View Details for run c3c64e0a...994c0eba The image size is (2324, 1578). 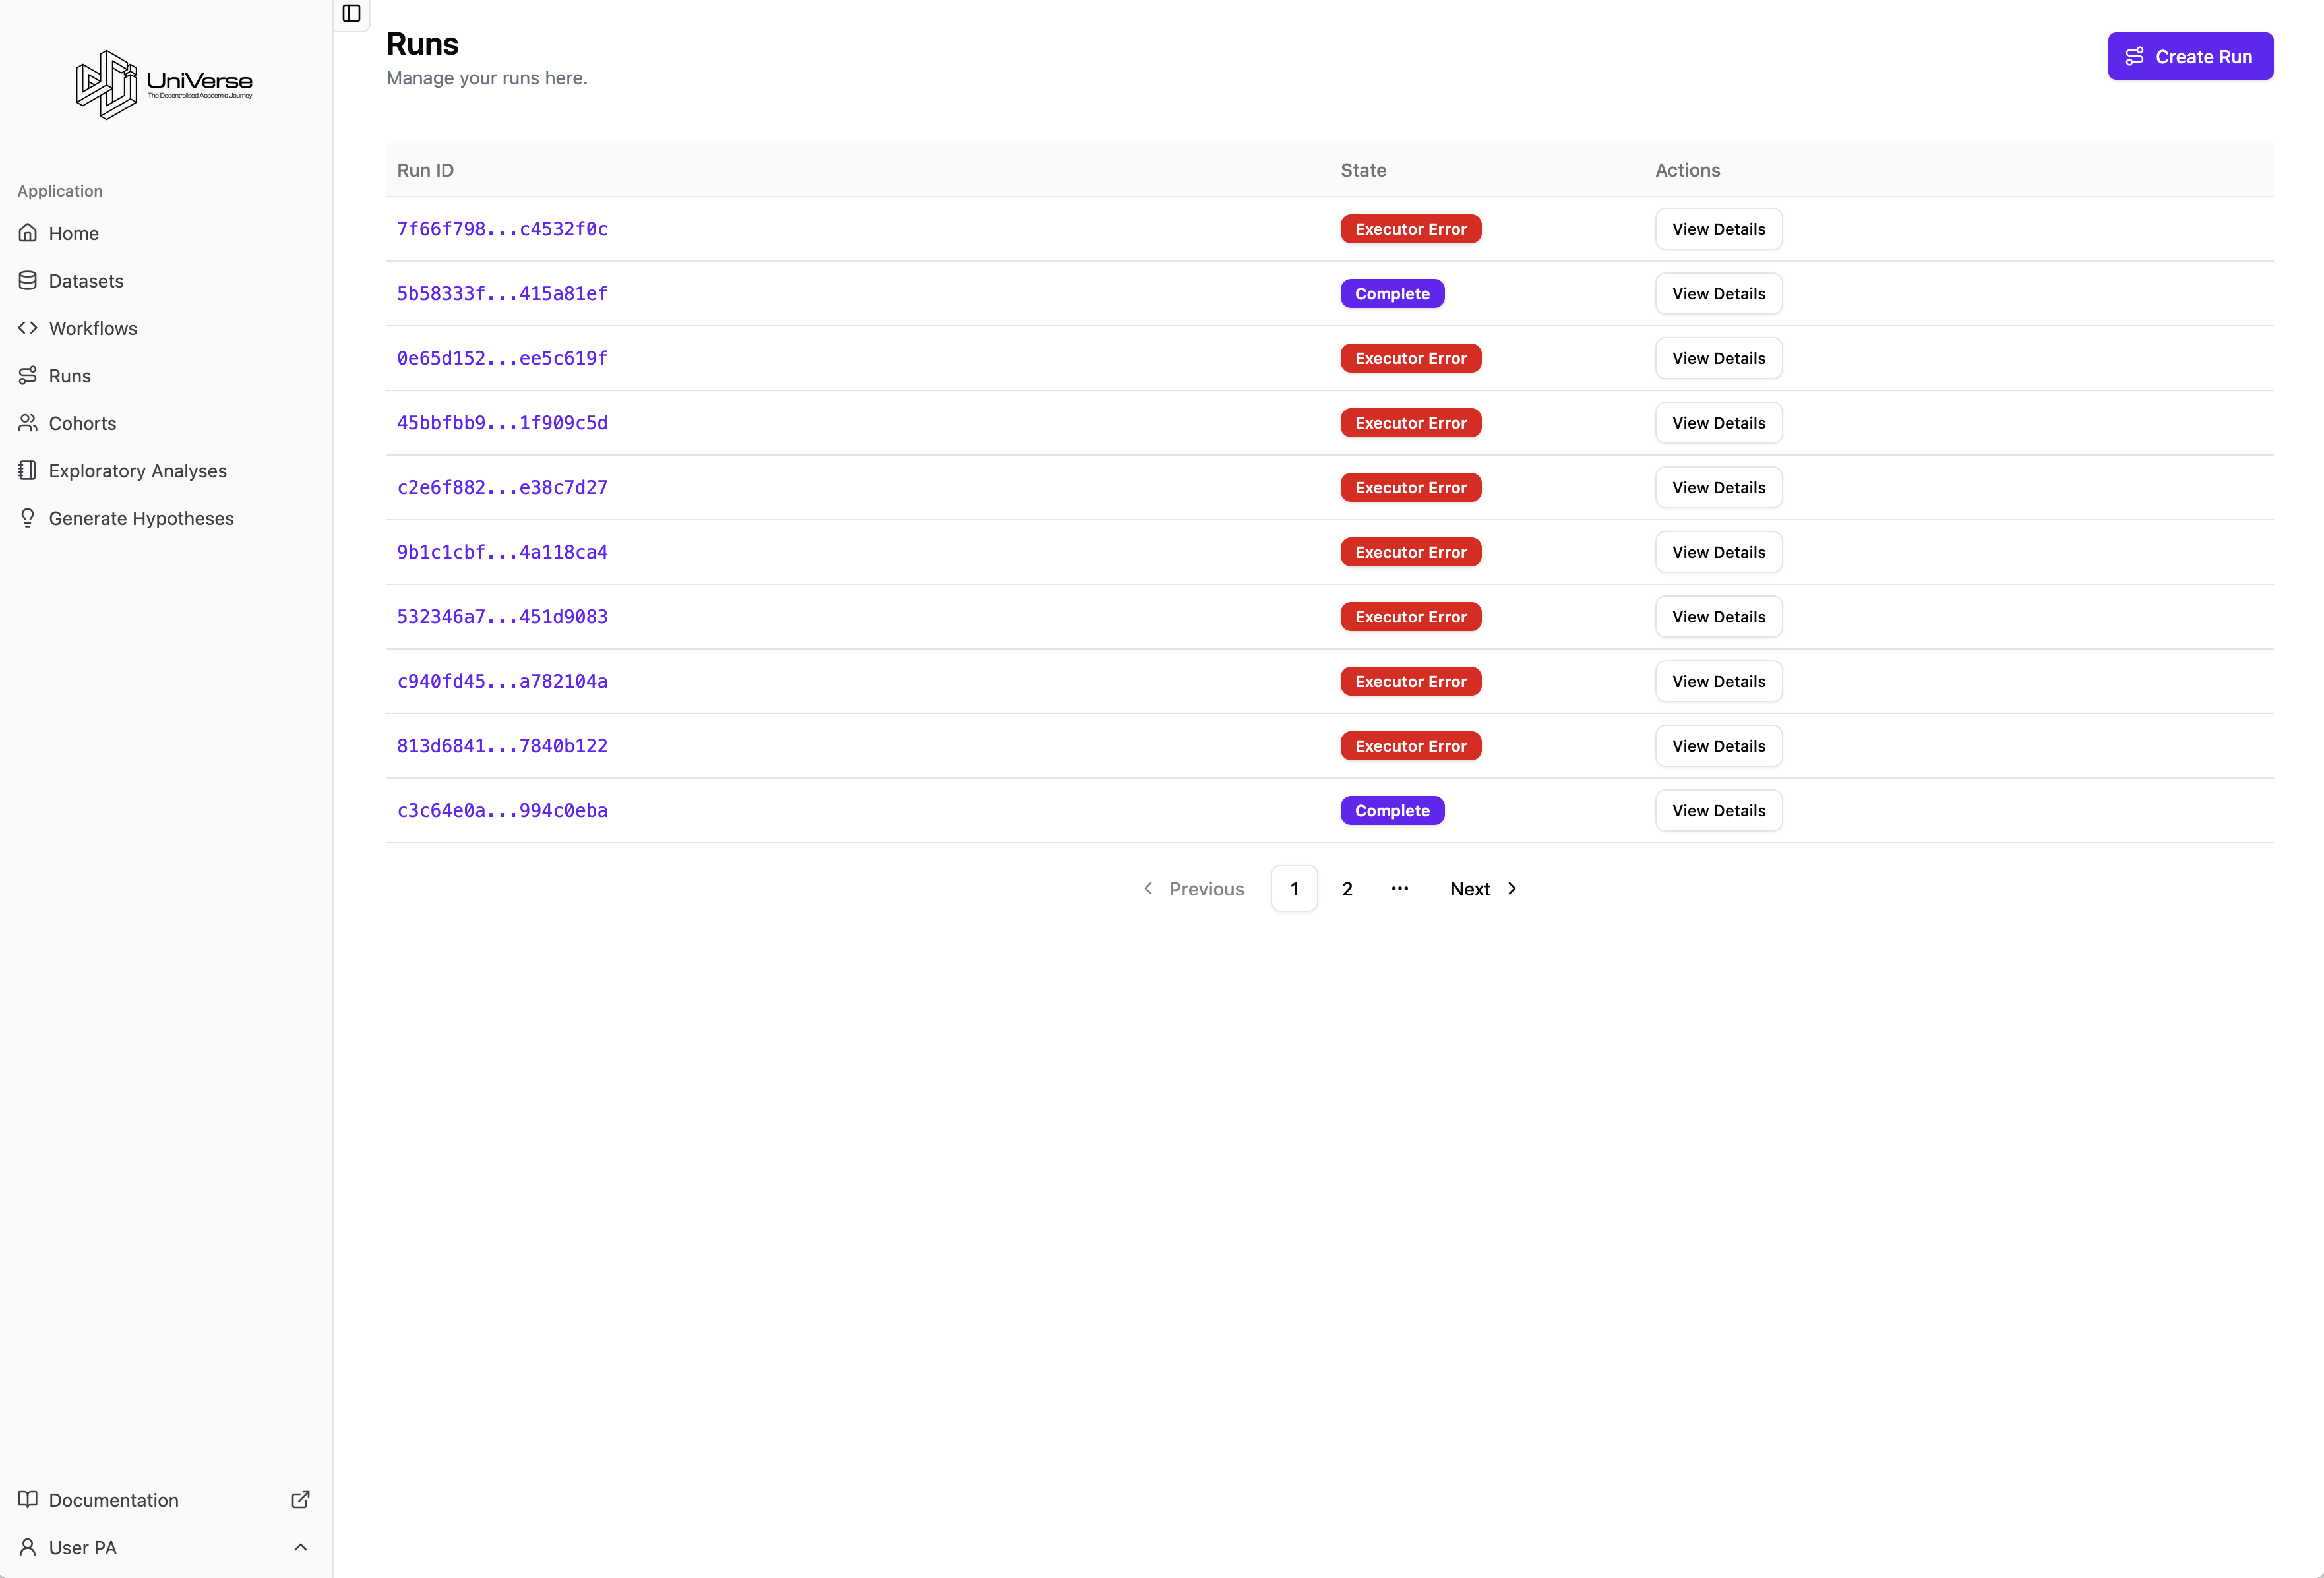click(1718, 811)
